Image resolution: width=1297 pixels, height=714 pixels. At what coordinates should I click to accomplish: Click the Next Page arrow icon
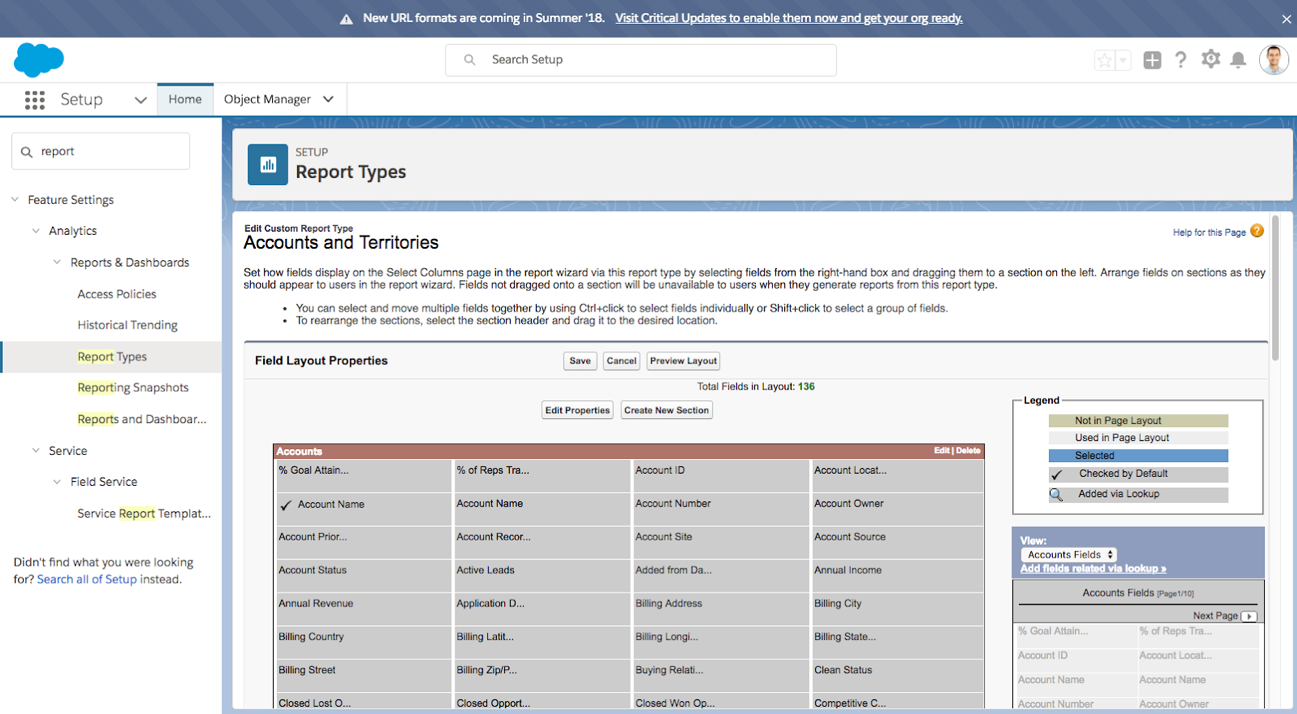click(1249, 616)
